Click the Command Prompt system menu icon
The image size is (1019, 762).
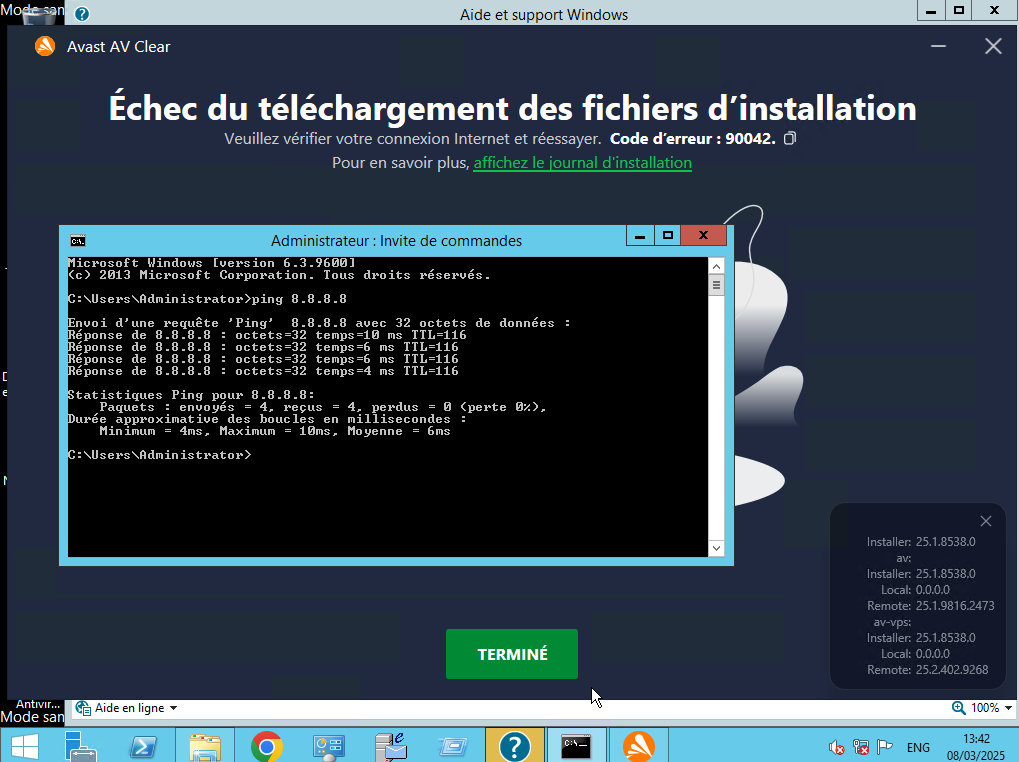(x=79, y=240)
